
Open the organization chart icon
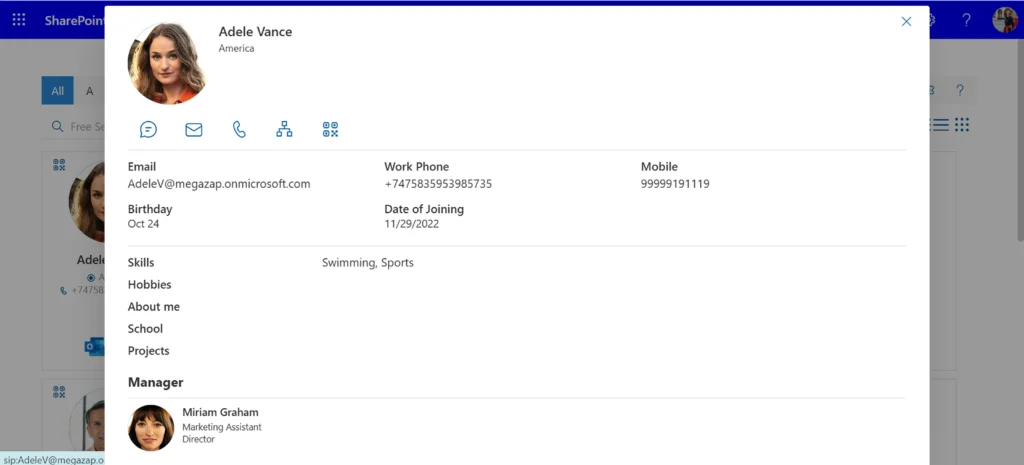[x=285, y=129]
